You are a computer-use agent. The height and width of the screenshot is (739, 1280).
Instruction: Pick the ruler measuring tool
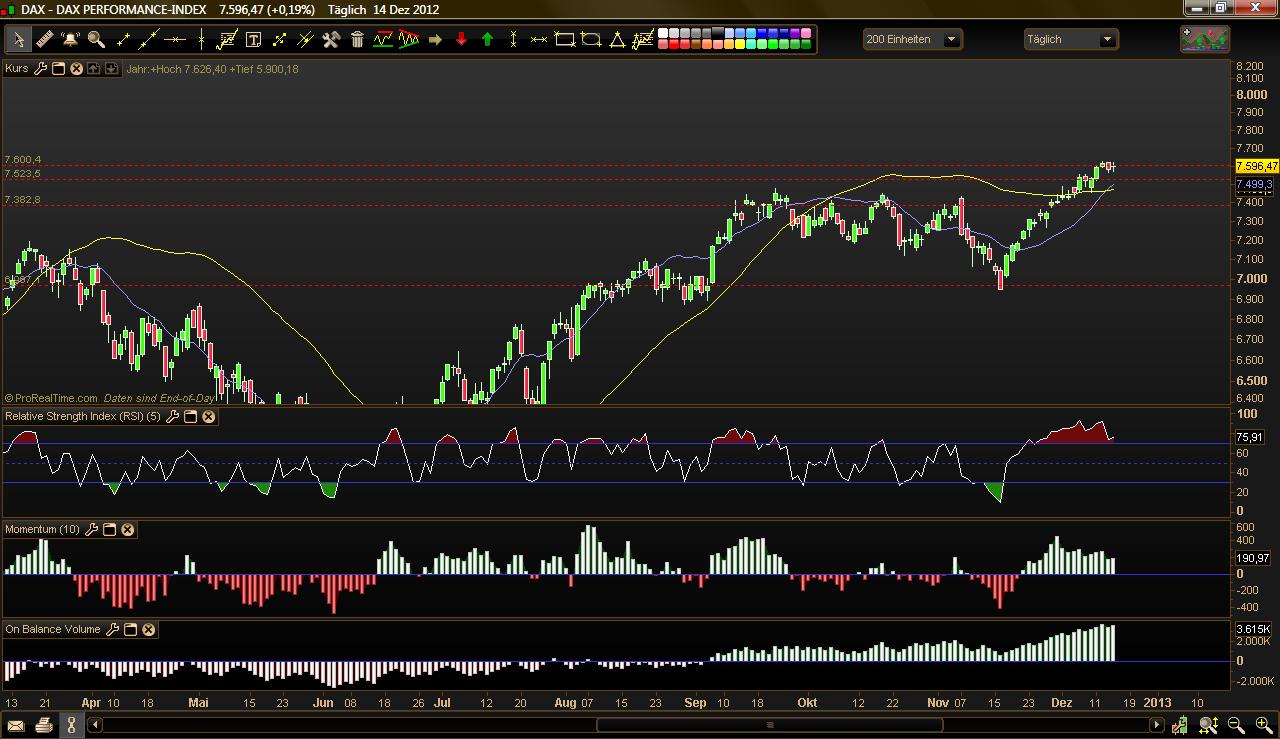pyautogui.click(x=44, y=40)
